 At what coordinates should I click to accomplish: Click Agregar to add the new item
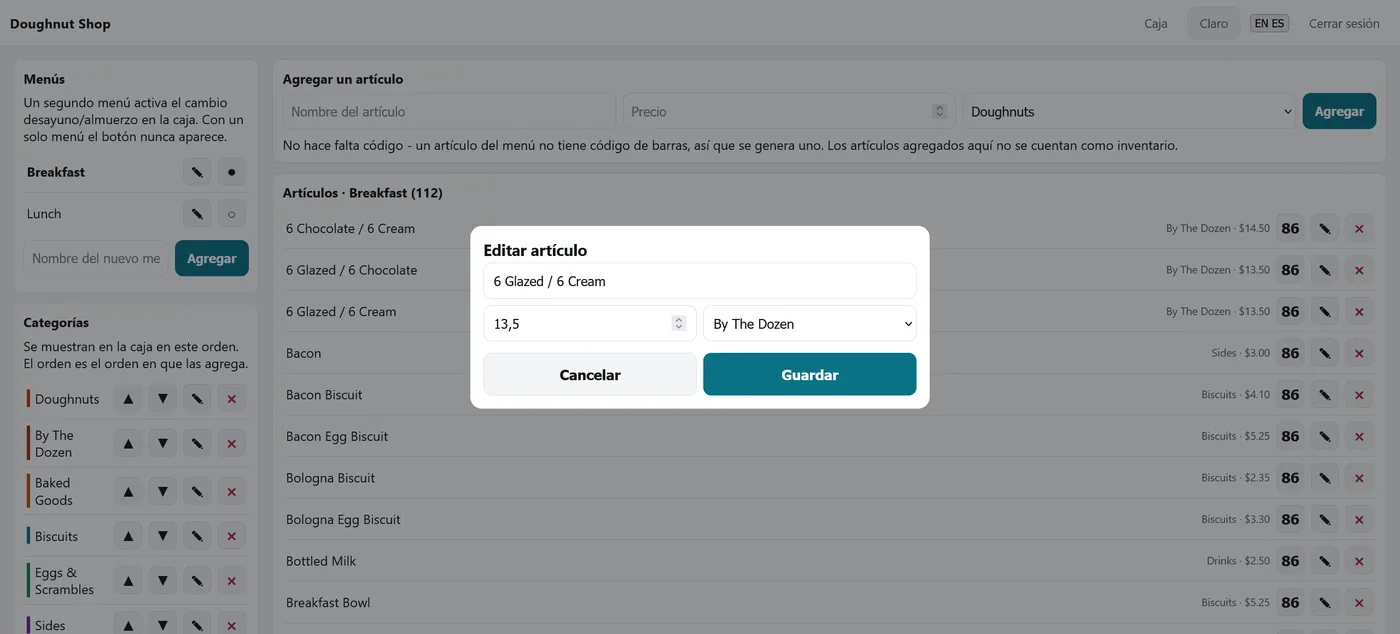pyautogui.click(x=1339, y=112)
